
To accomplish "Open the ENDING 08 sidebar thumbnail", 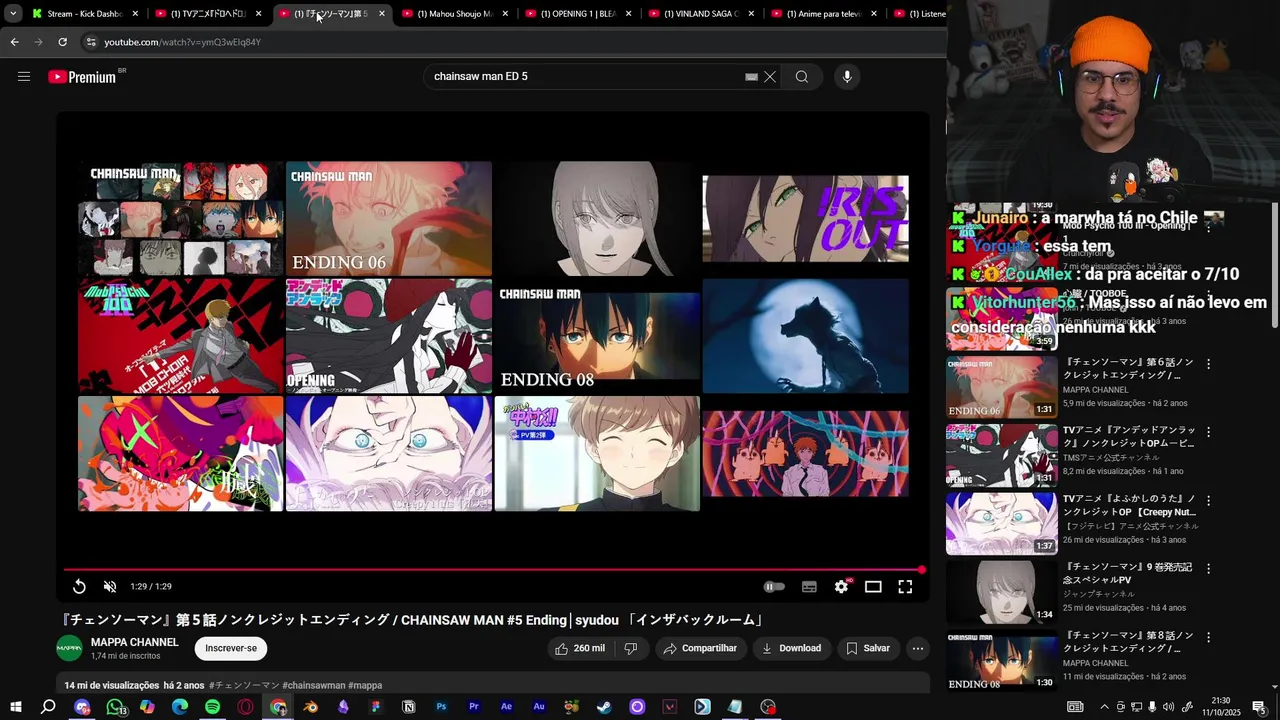I will tap(1002, 660).
